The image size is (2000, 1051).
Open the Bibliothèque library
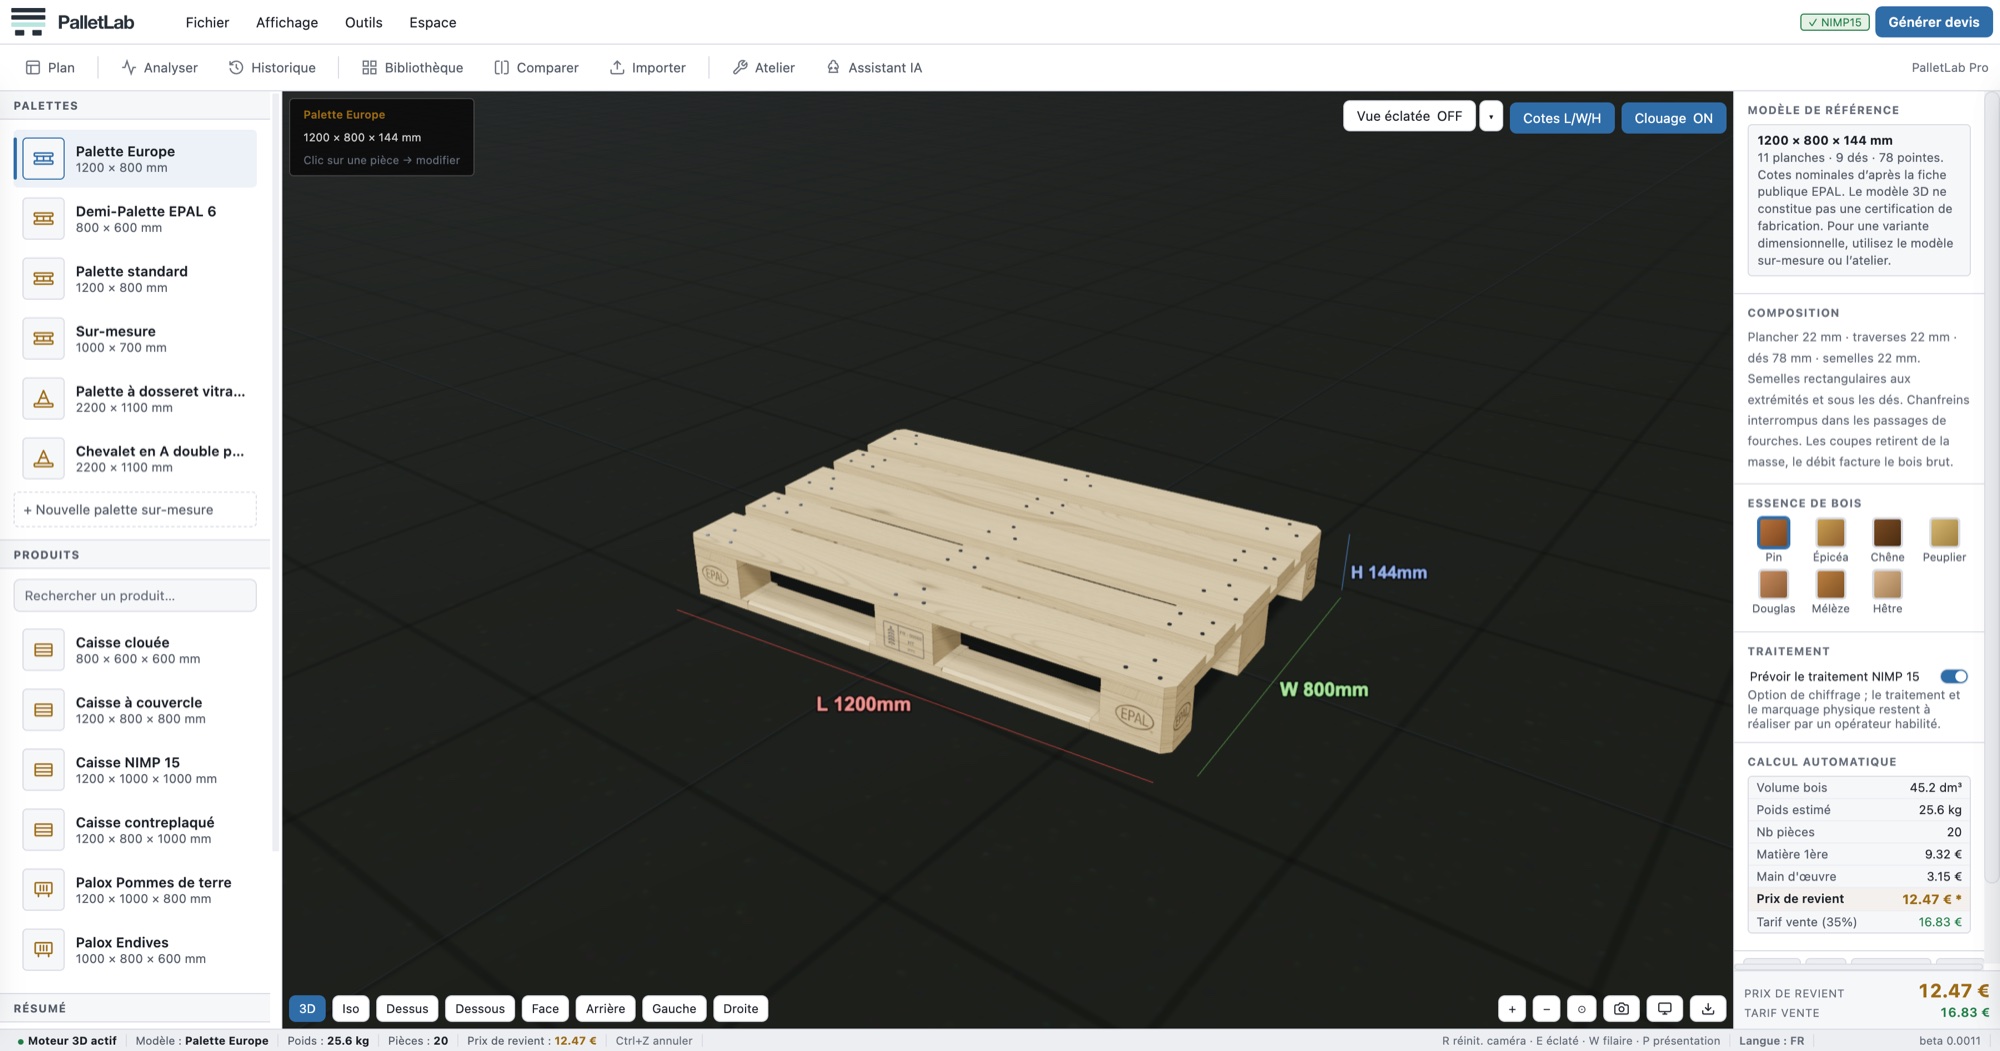coord(412,67)
